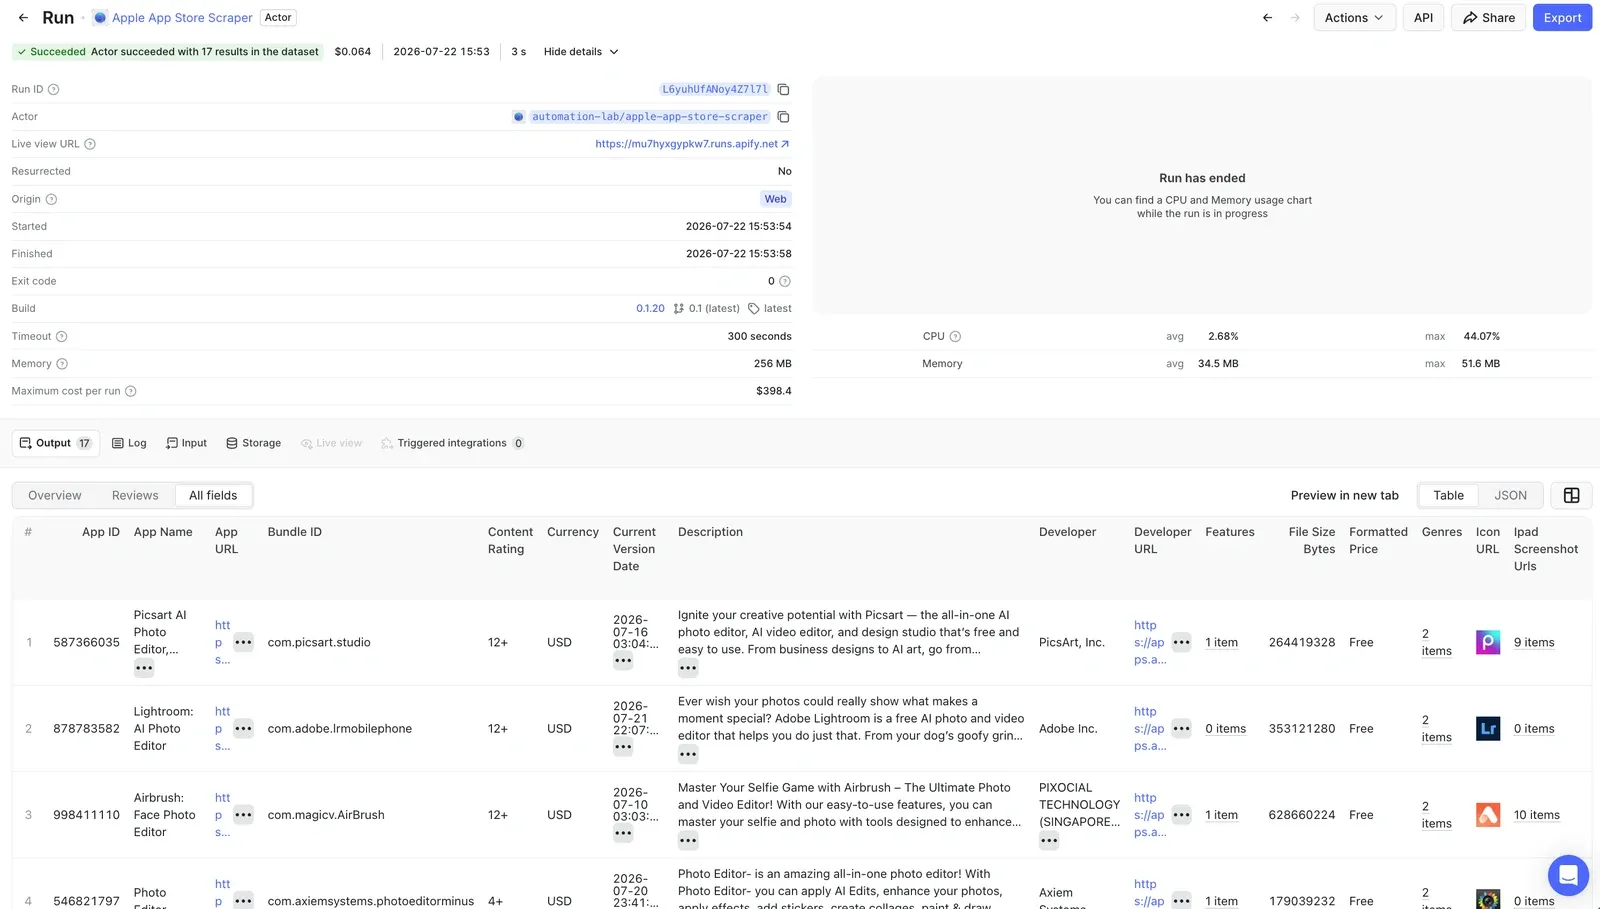1600x909 pixels.
Task: Show help for CPU usage
Action: pos(955,336)
